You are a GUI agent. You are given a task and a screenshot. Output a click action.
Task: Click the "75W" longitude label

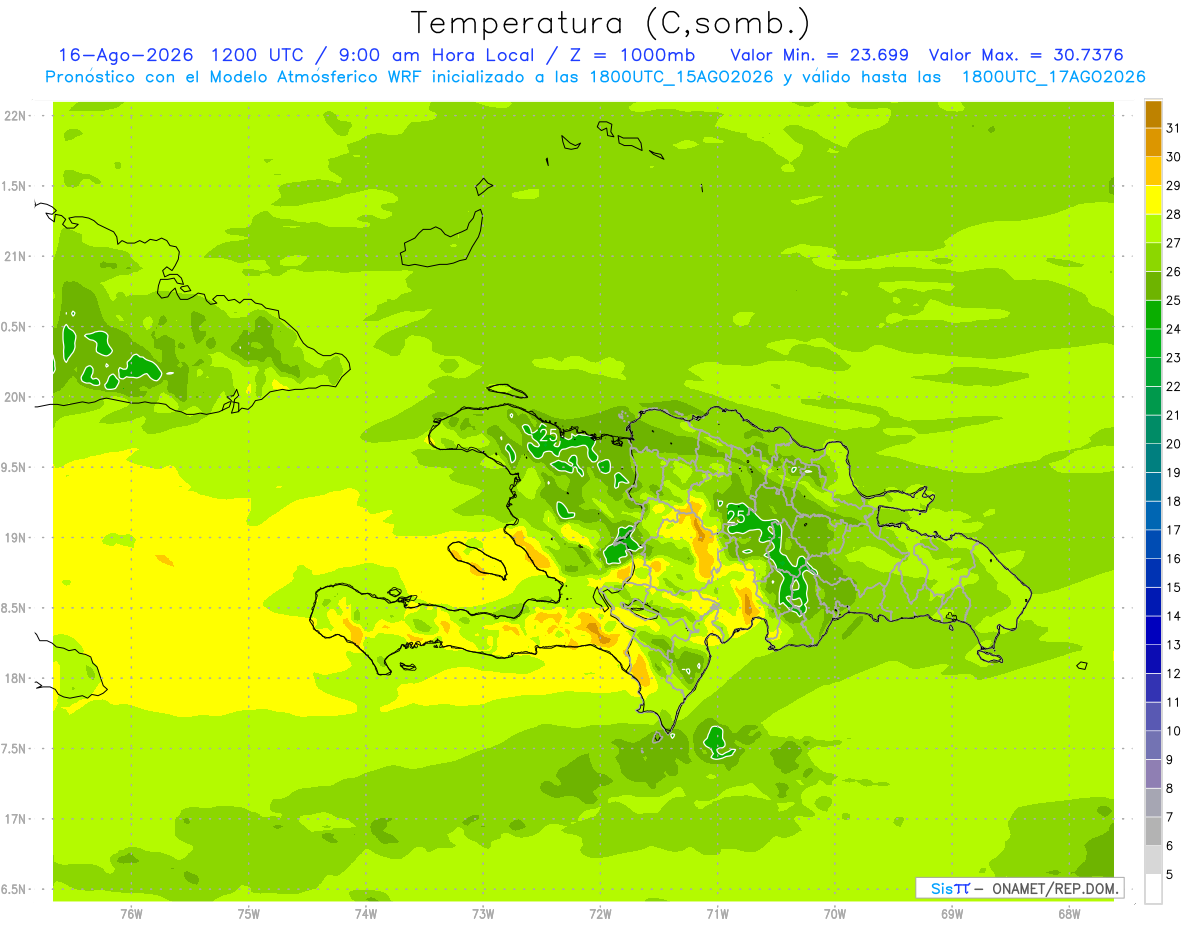point(248,914)
